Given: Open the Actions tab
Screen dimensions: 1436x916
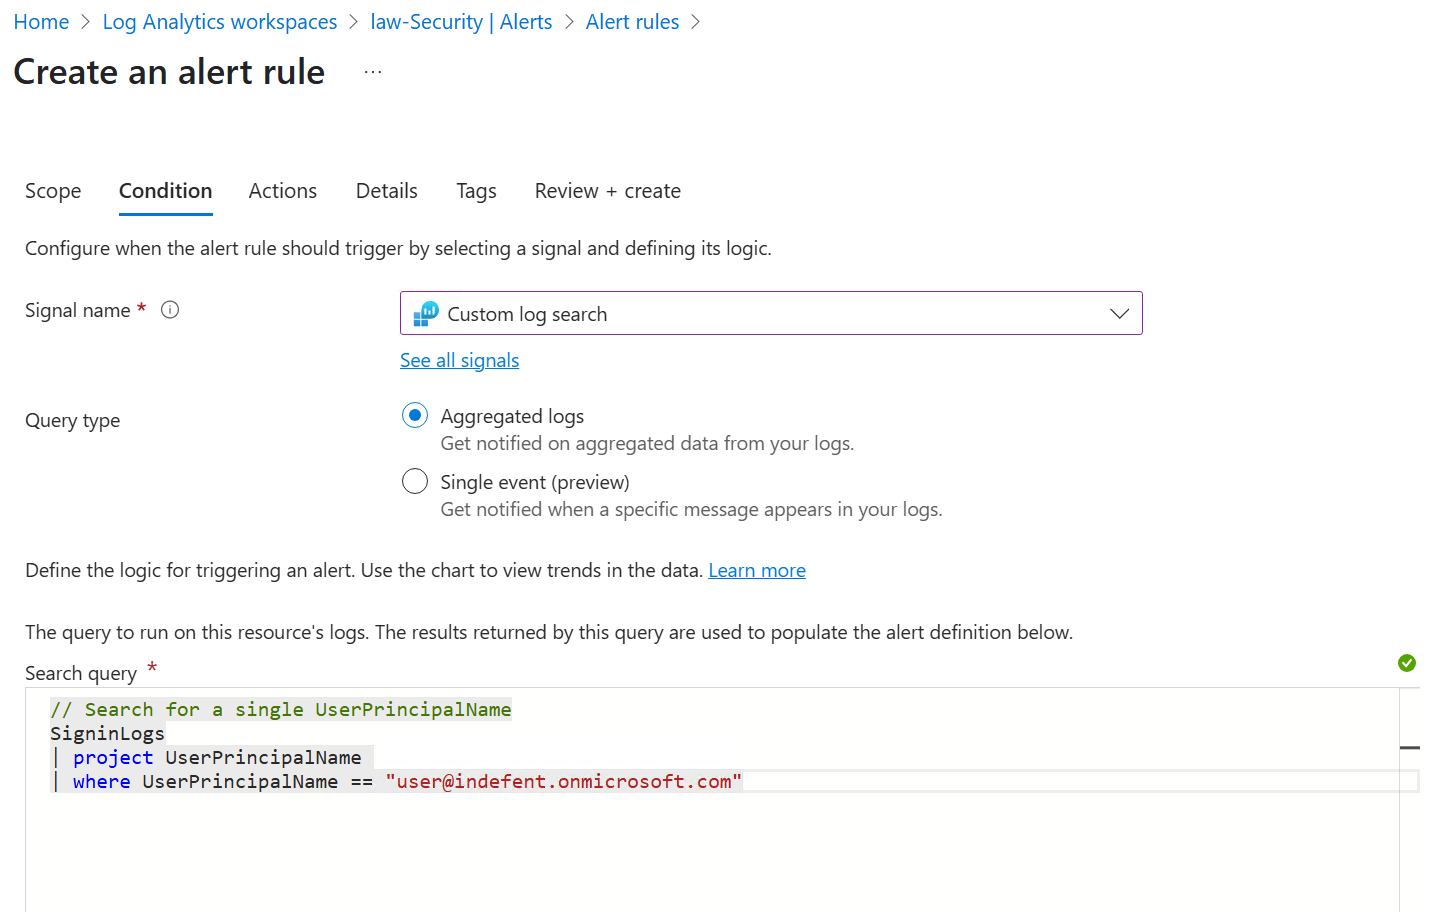Looking at the screenshot, I should tap(283, 191).
